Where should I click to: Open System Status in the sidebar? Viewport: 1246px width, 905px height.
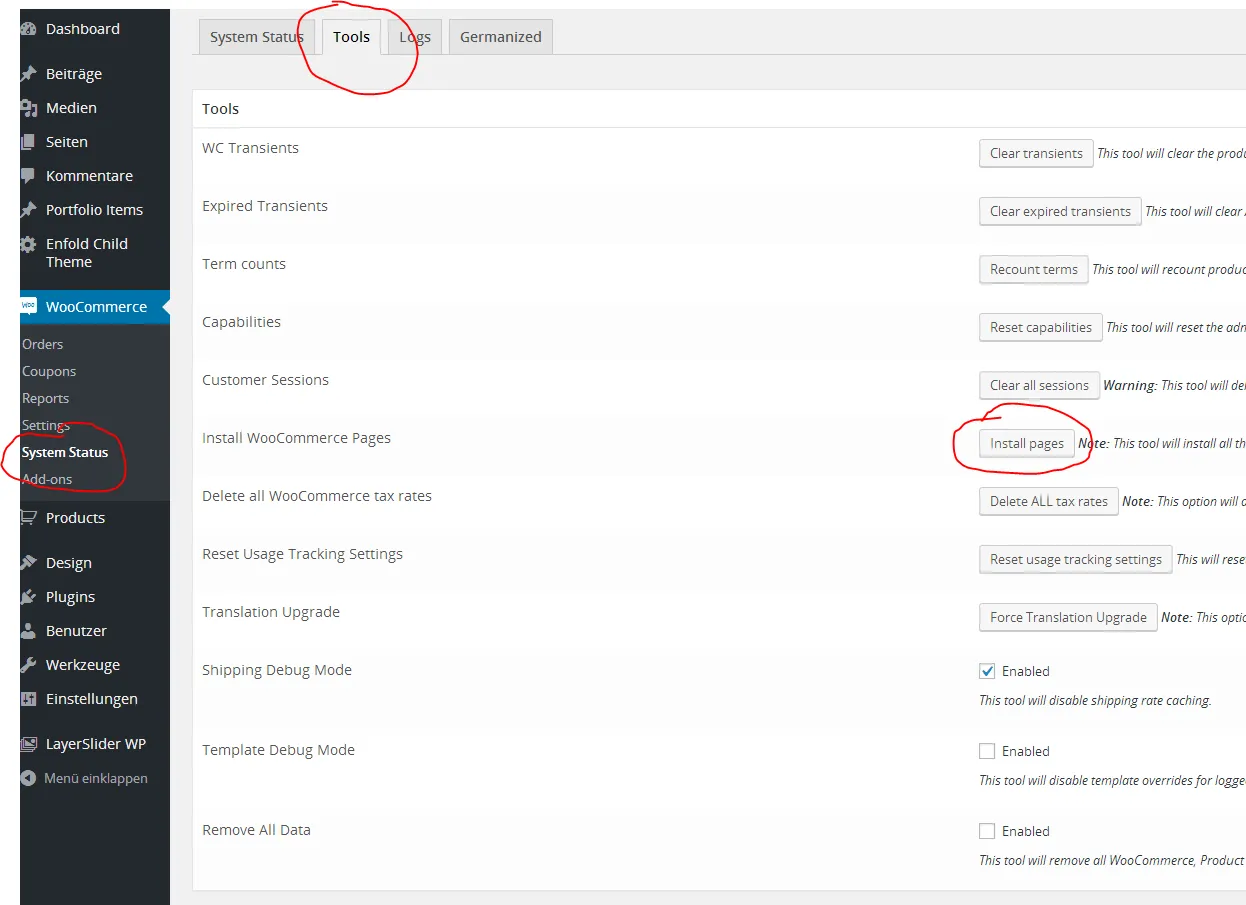[x=65, y=452]
